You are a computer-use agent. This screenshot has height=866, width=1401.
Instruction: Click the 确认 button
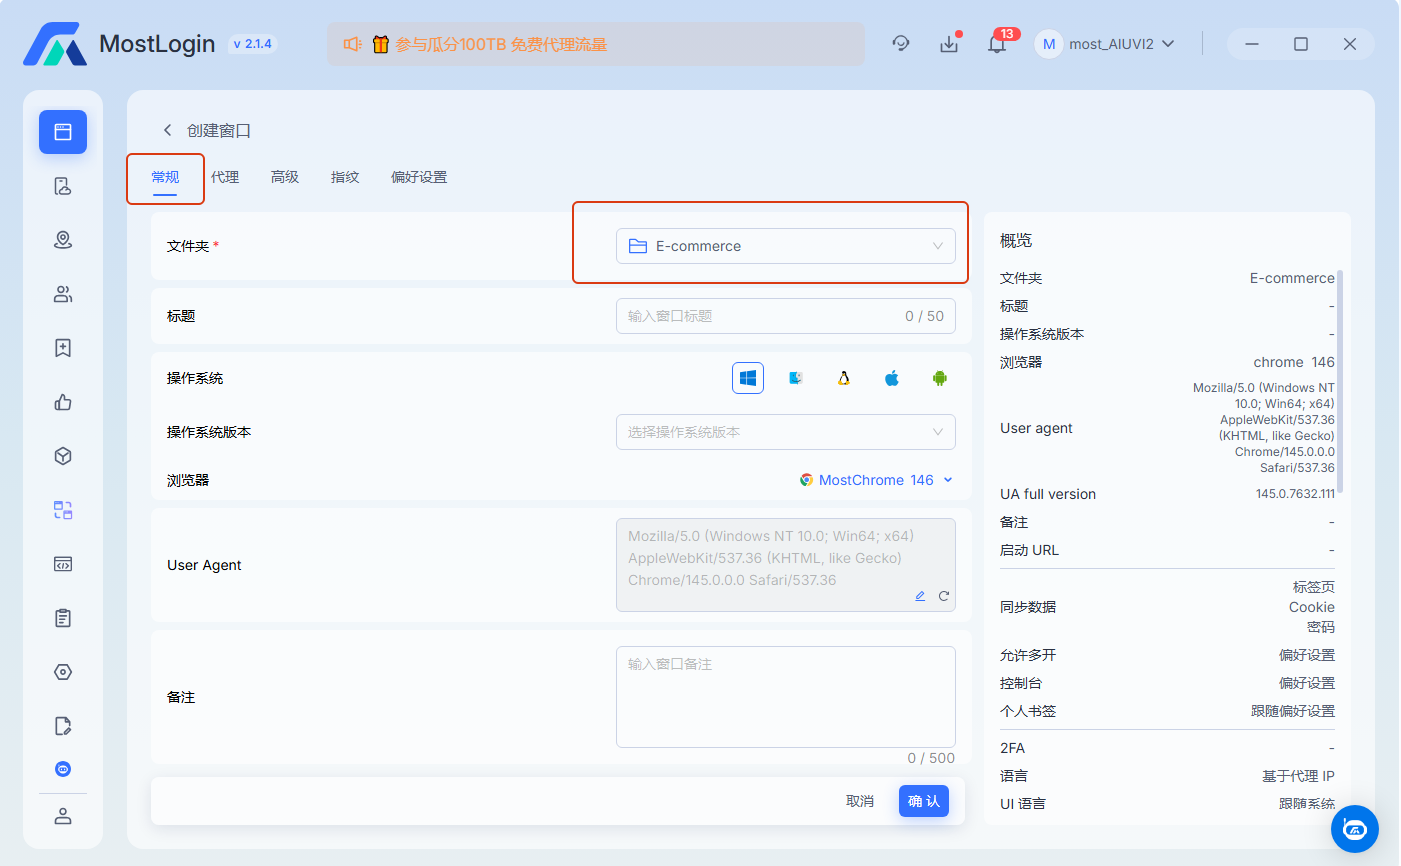click(x=924, y=801)
